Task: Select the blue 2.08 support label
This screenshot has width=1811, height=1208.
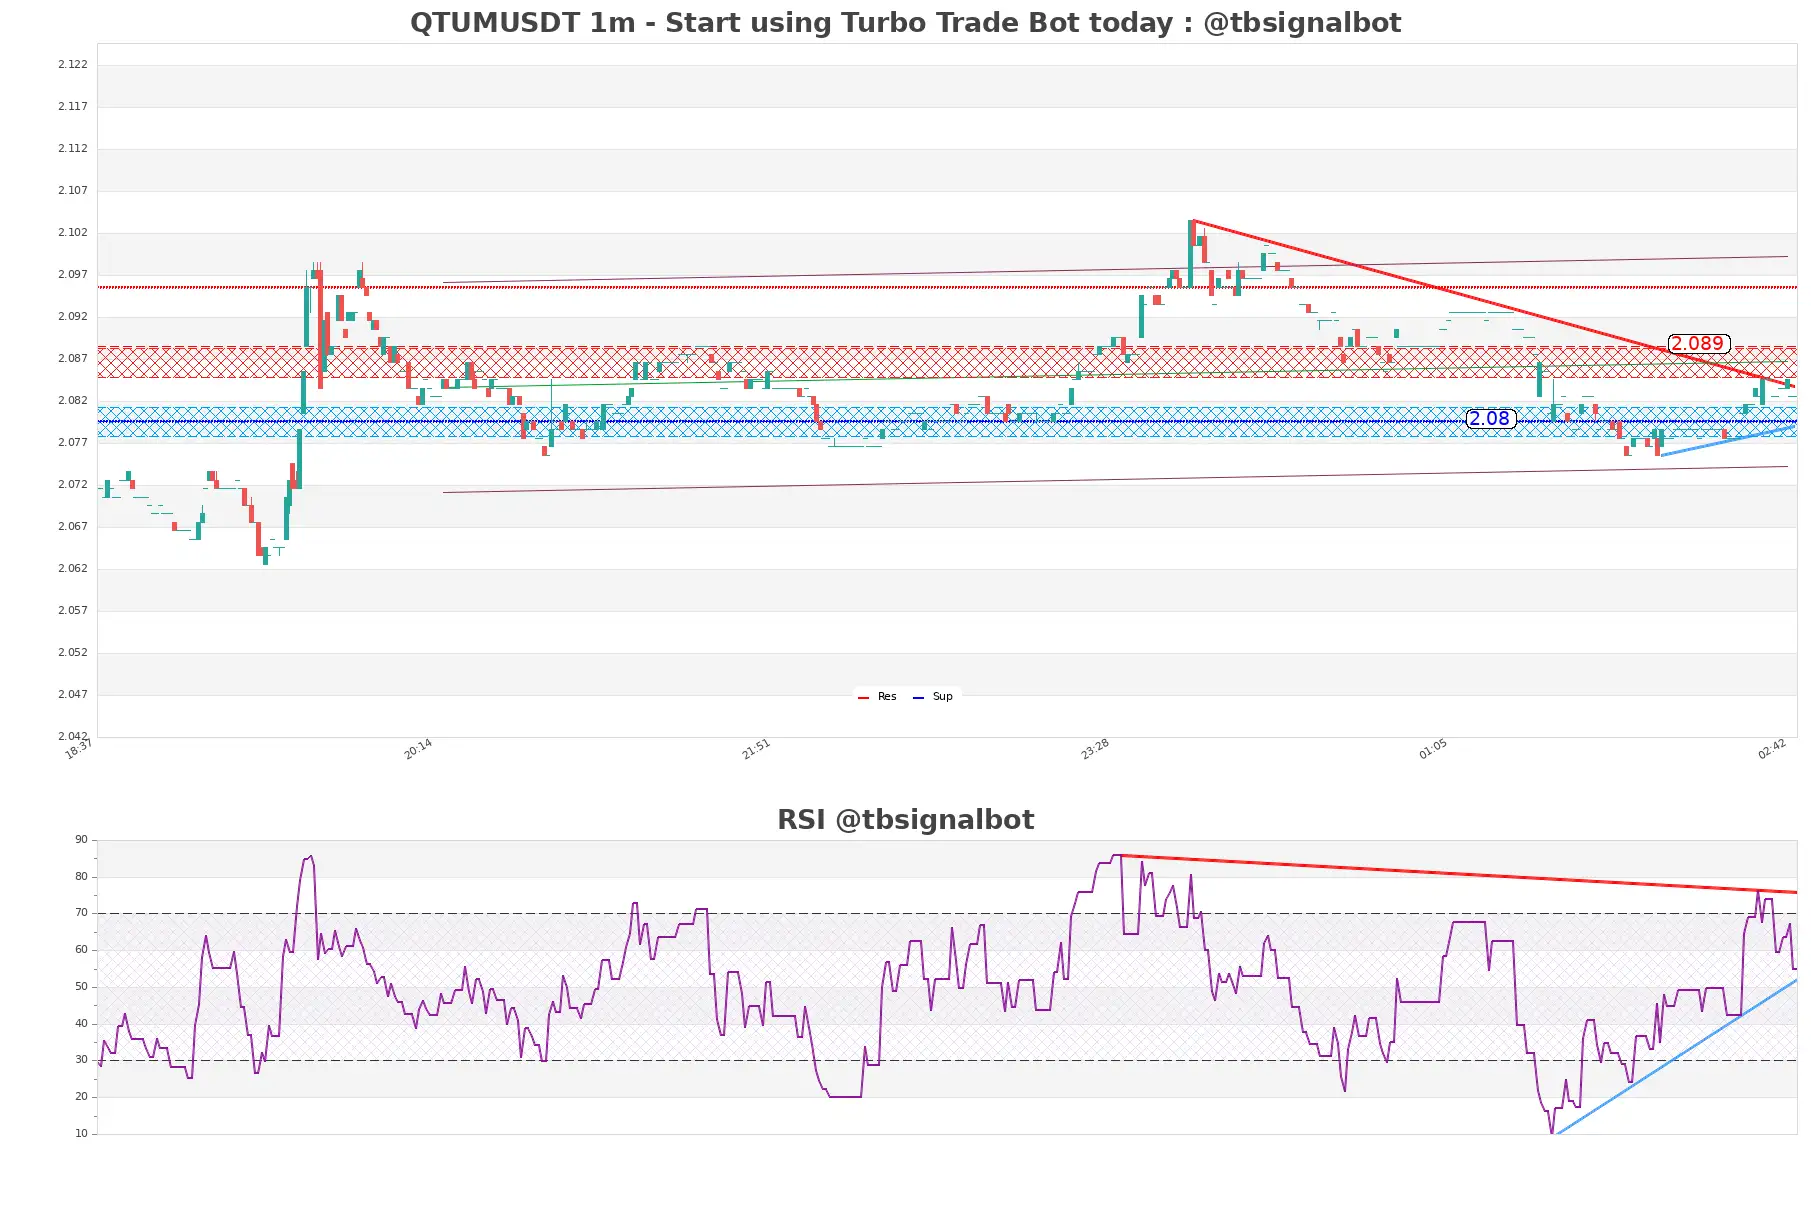Action: coord(1490,419)
